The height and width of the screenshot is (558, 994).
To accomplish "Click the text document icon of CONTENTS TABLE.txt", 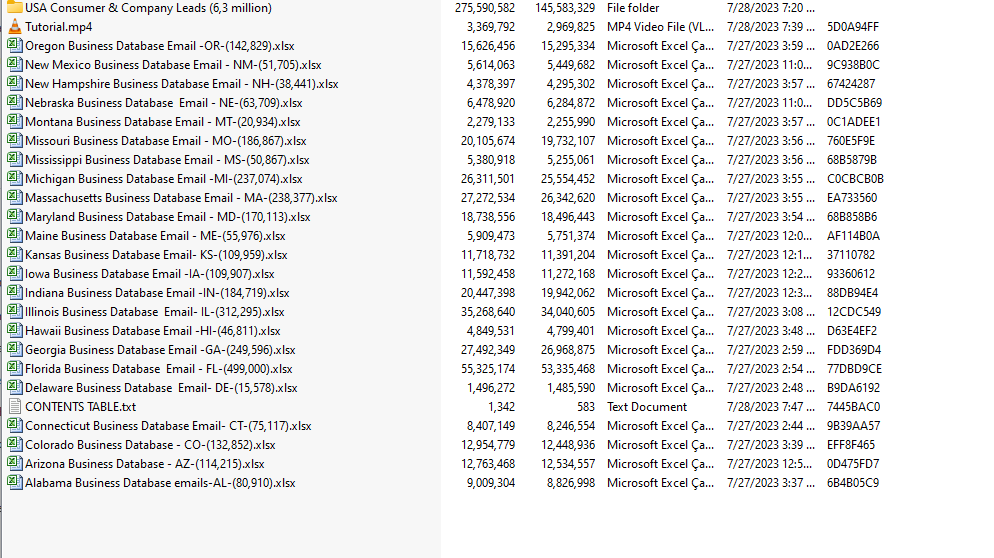I will coord(15,407).
